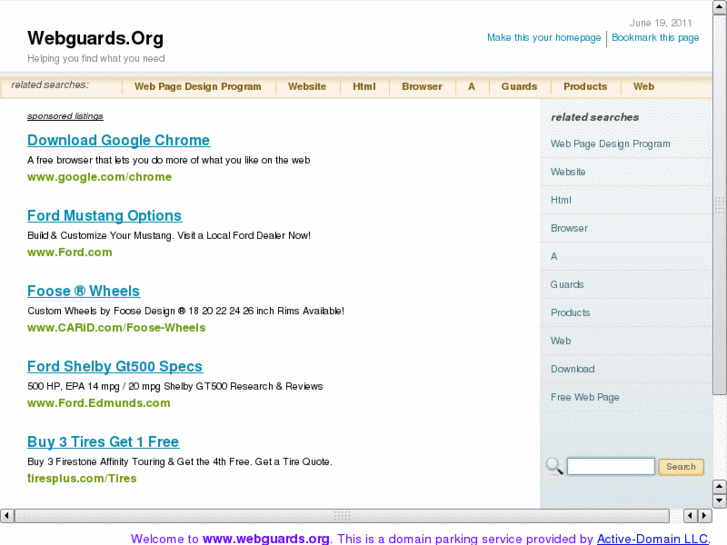Focus the search text input field
Screen dimensions: 727x545
click(611, 467)
